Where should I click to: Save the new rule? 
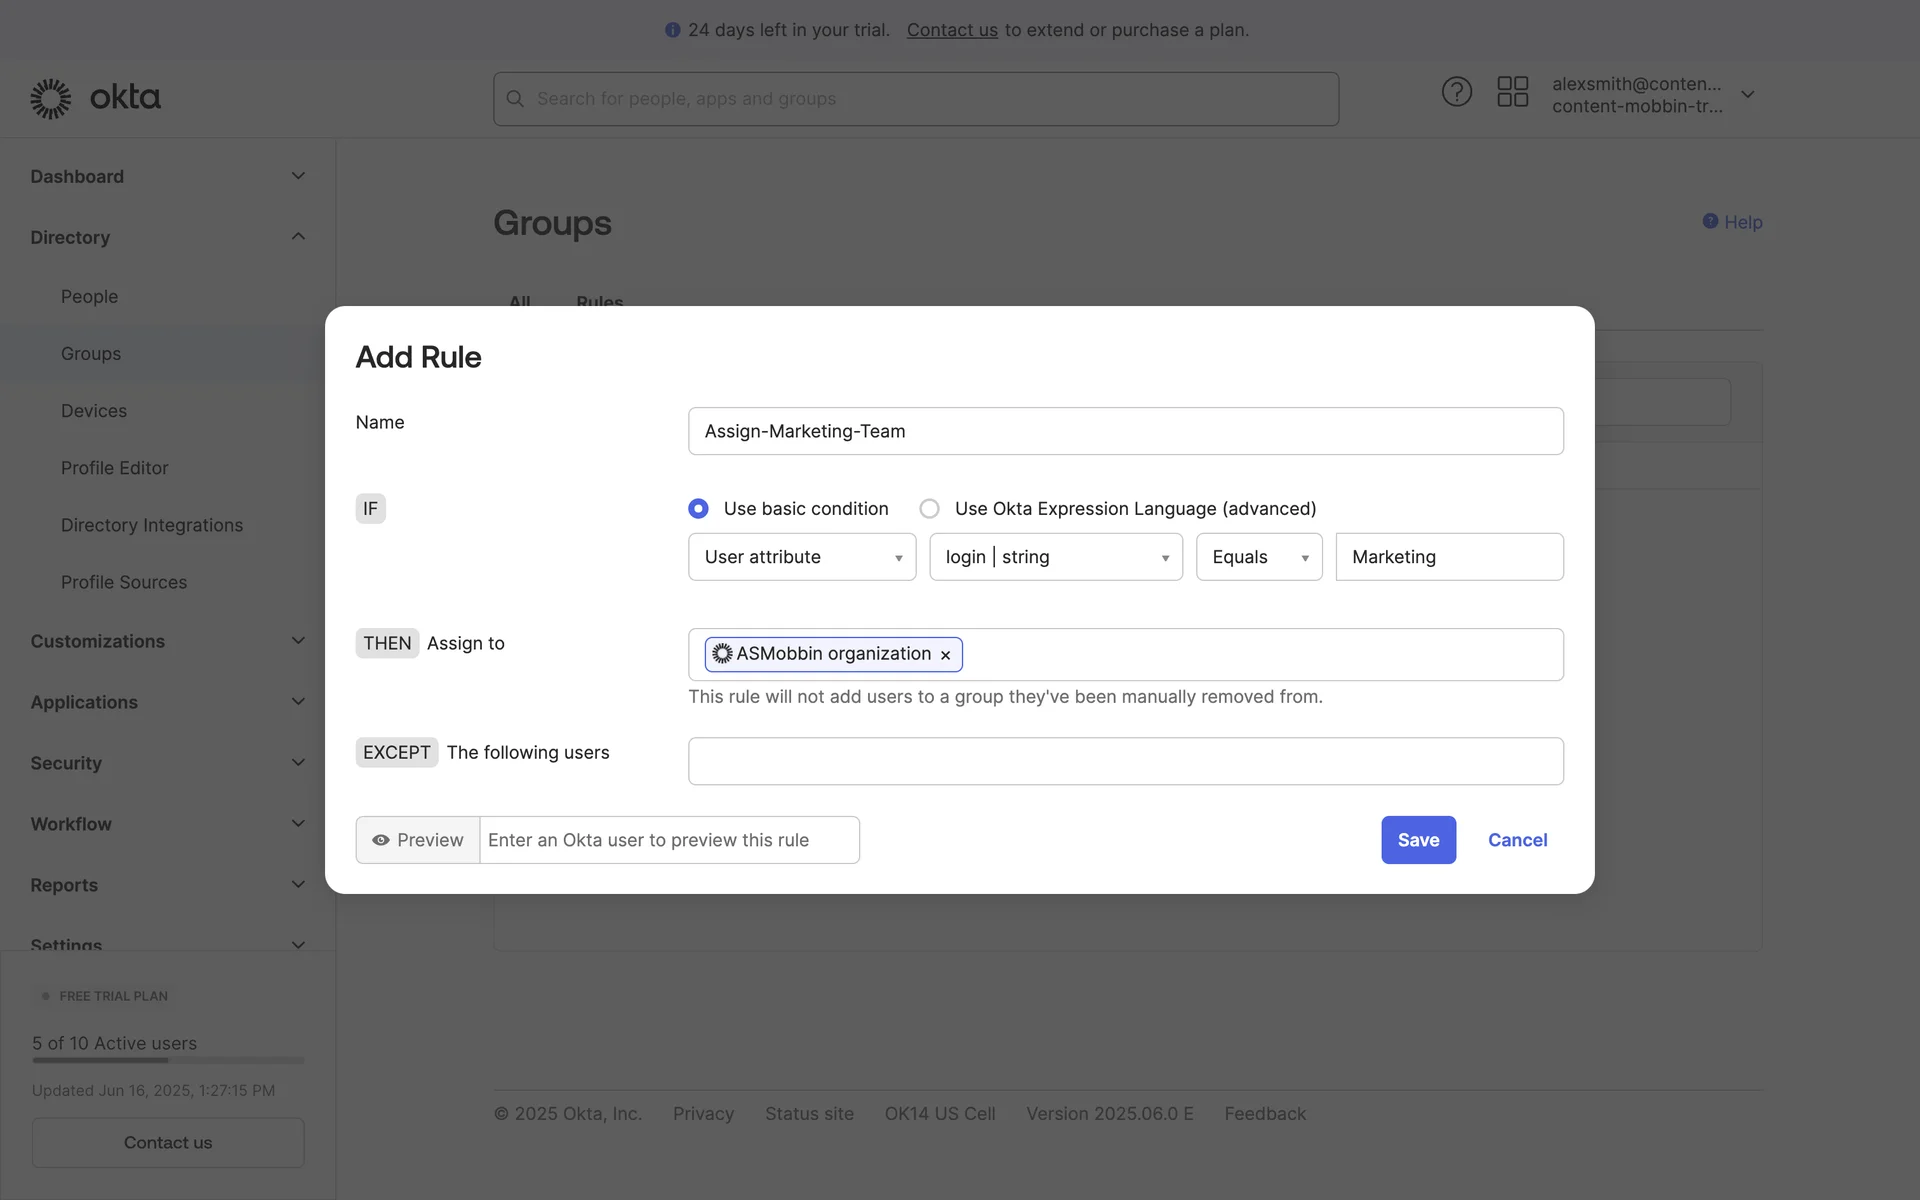tap(1418, 840)
